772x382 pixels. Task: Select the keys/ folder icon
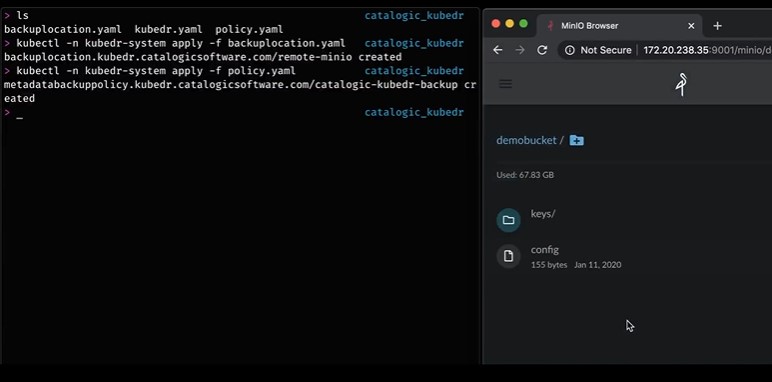[509, 220]
